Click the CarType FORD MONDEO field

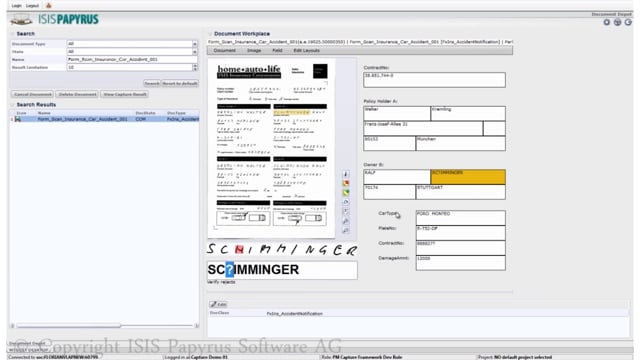tap(461, 218)
